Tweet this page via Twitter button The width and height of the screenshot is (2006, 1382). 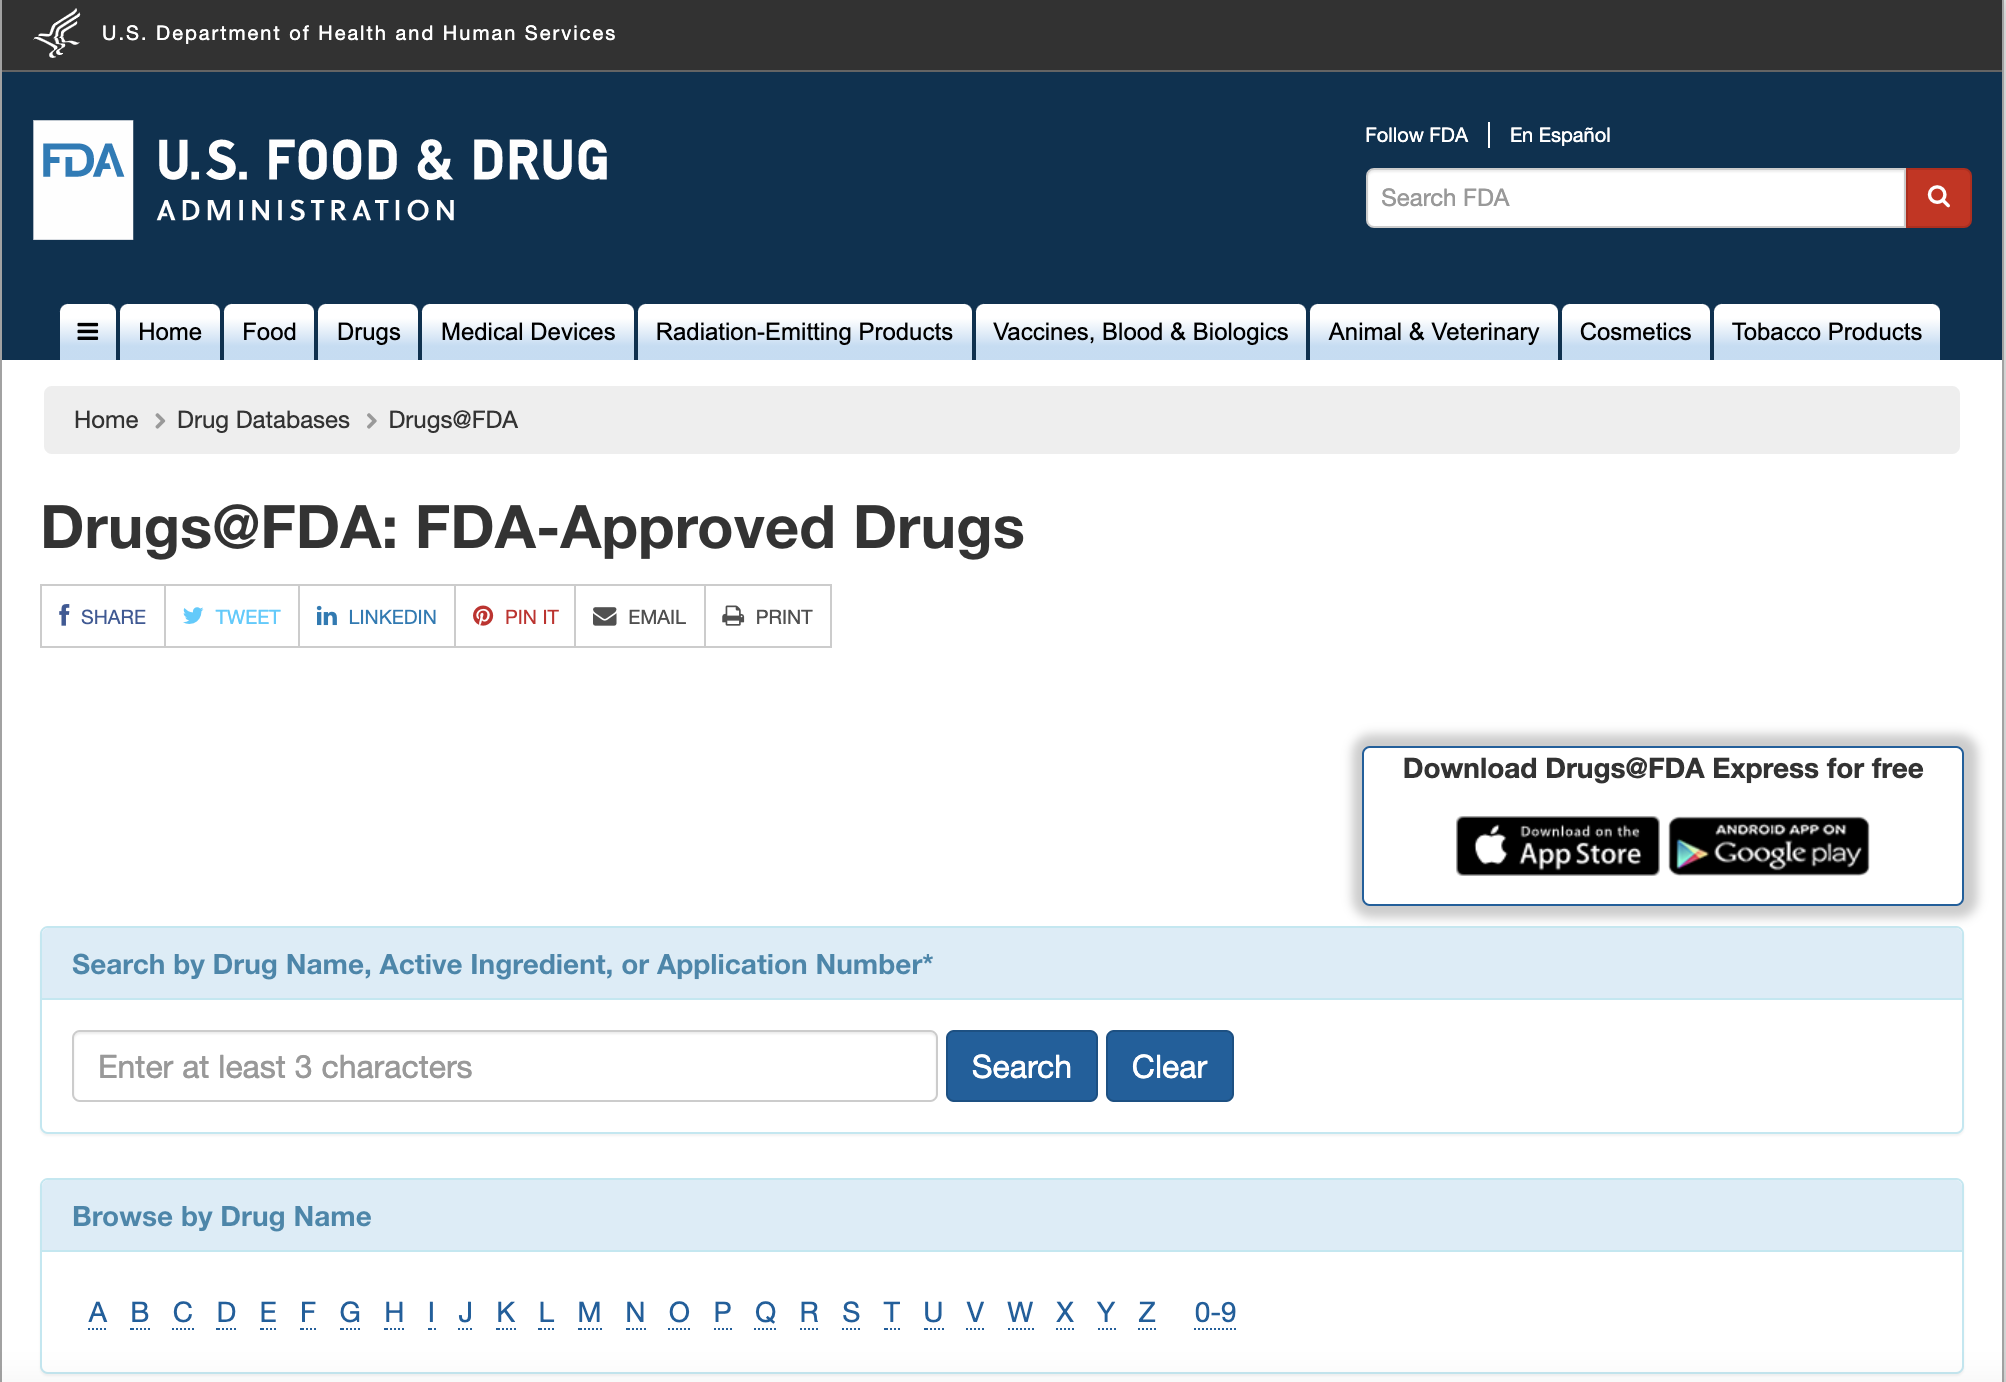(232, 616)
